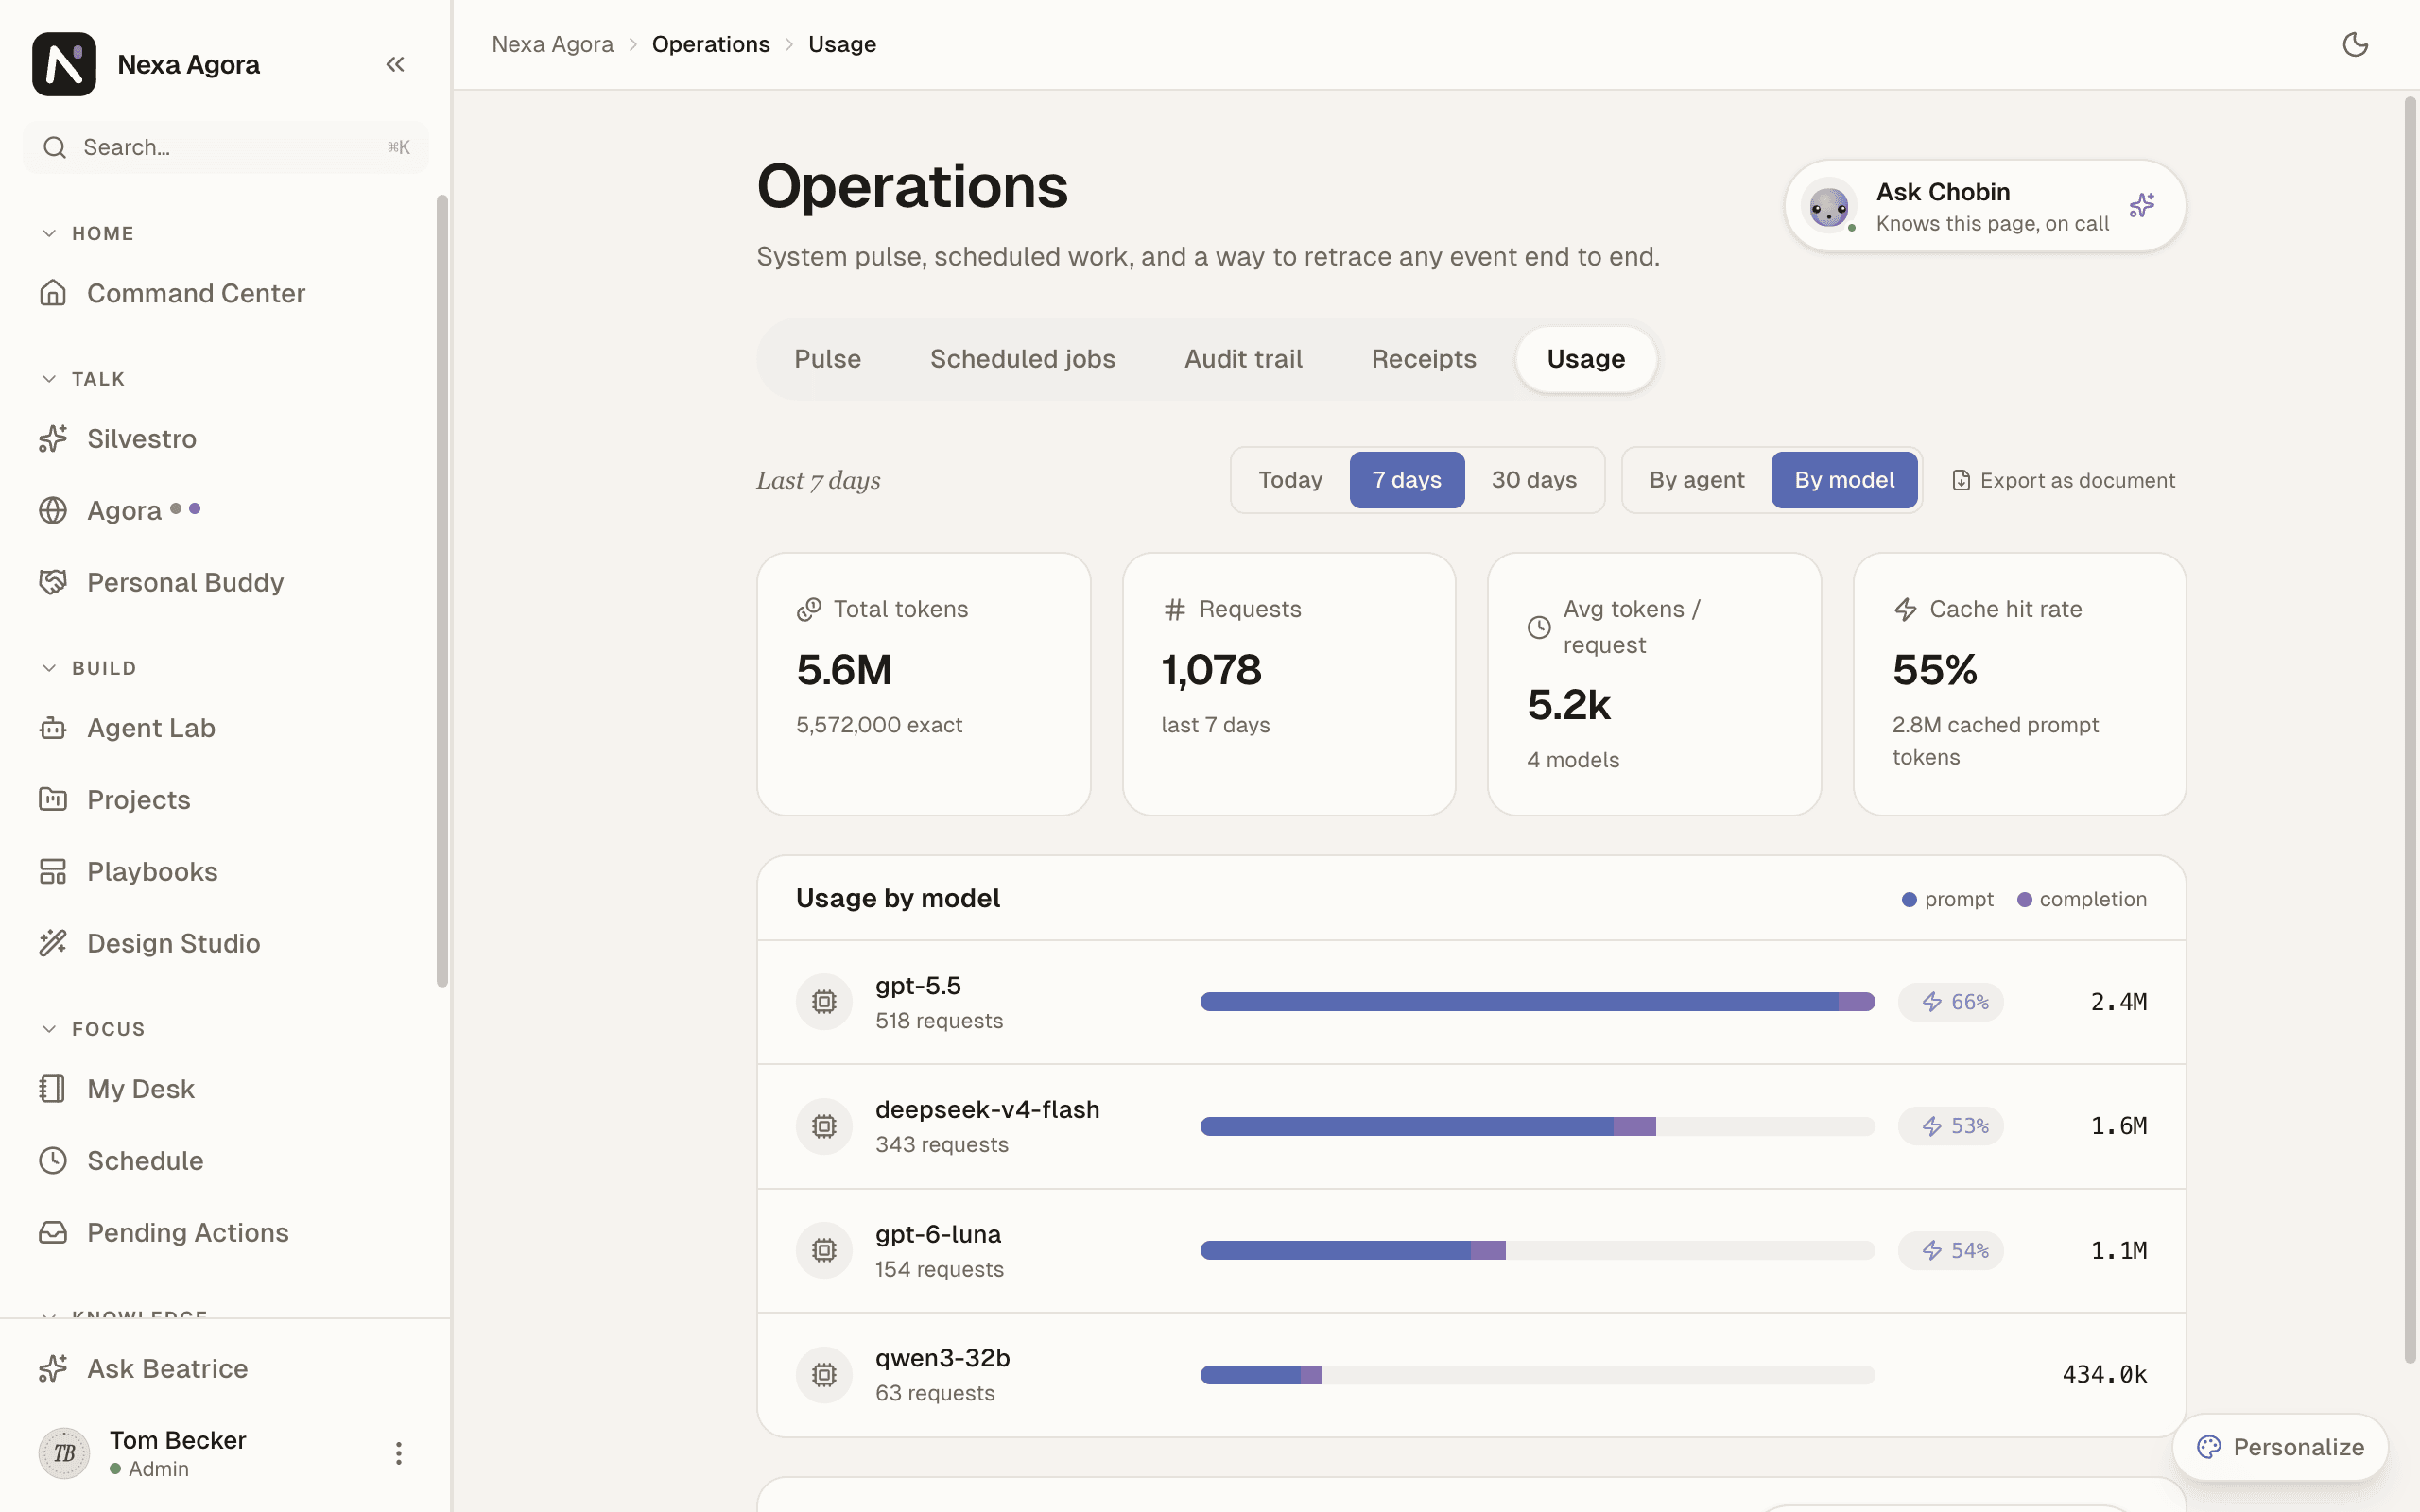Select the Usage tab
2420x1512 pixels.
pos(1585,359)
